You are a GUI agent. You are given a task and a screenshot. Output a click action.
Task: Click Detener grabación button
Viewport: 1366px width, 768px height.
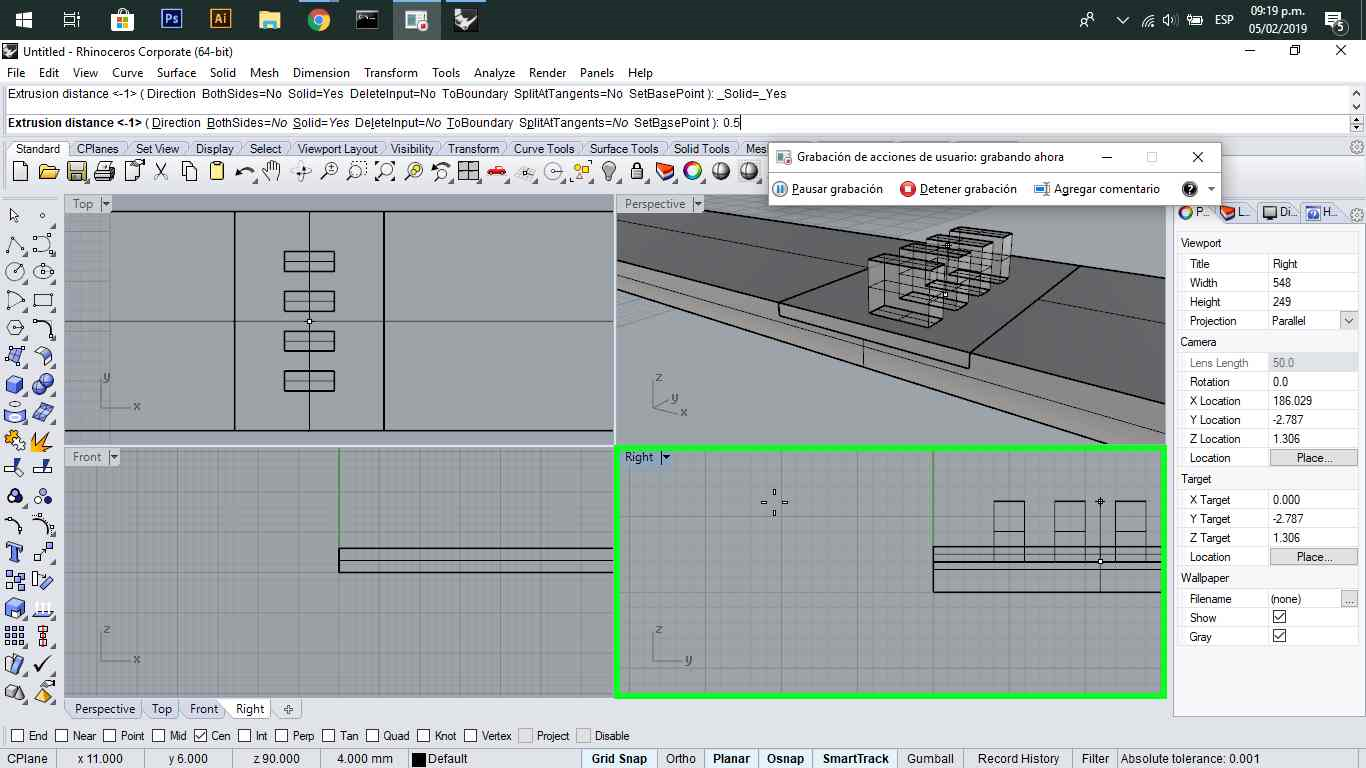958,189
